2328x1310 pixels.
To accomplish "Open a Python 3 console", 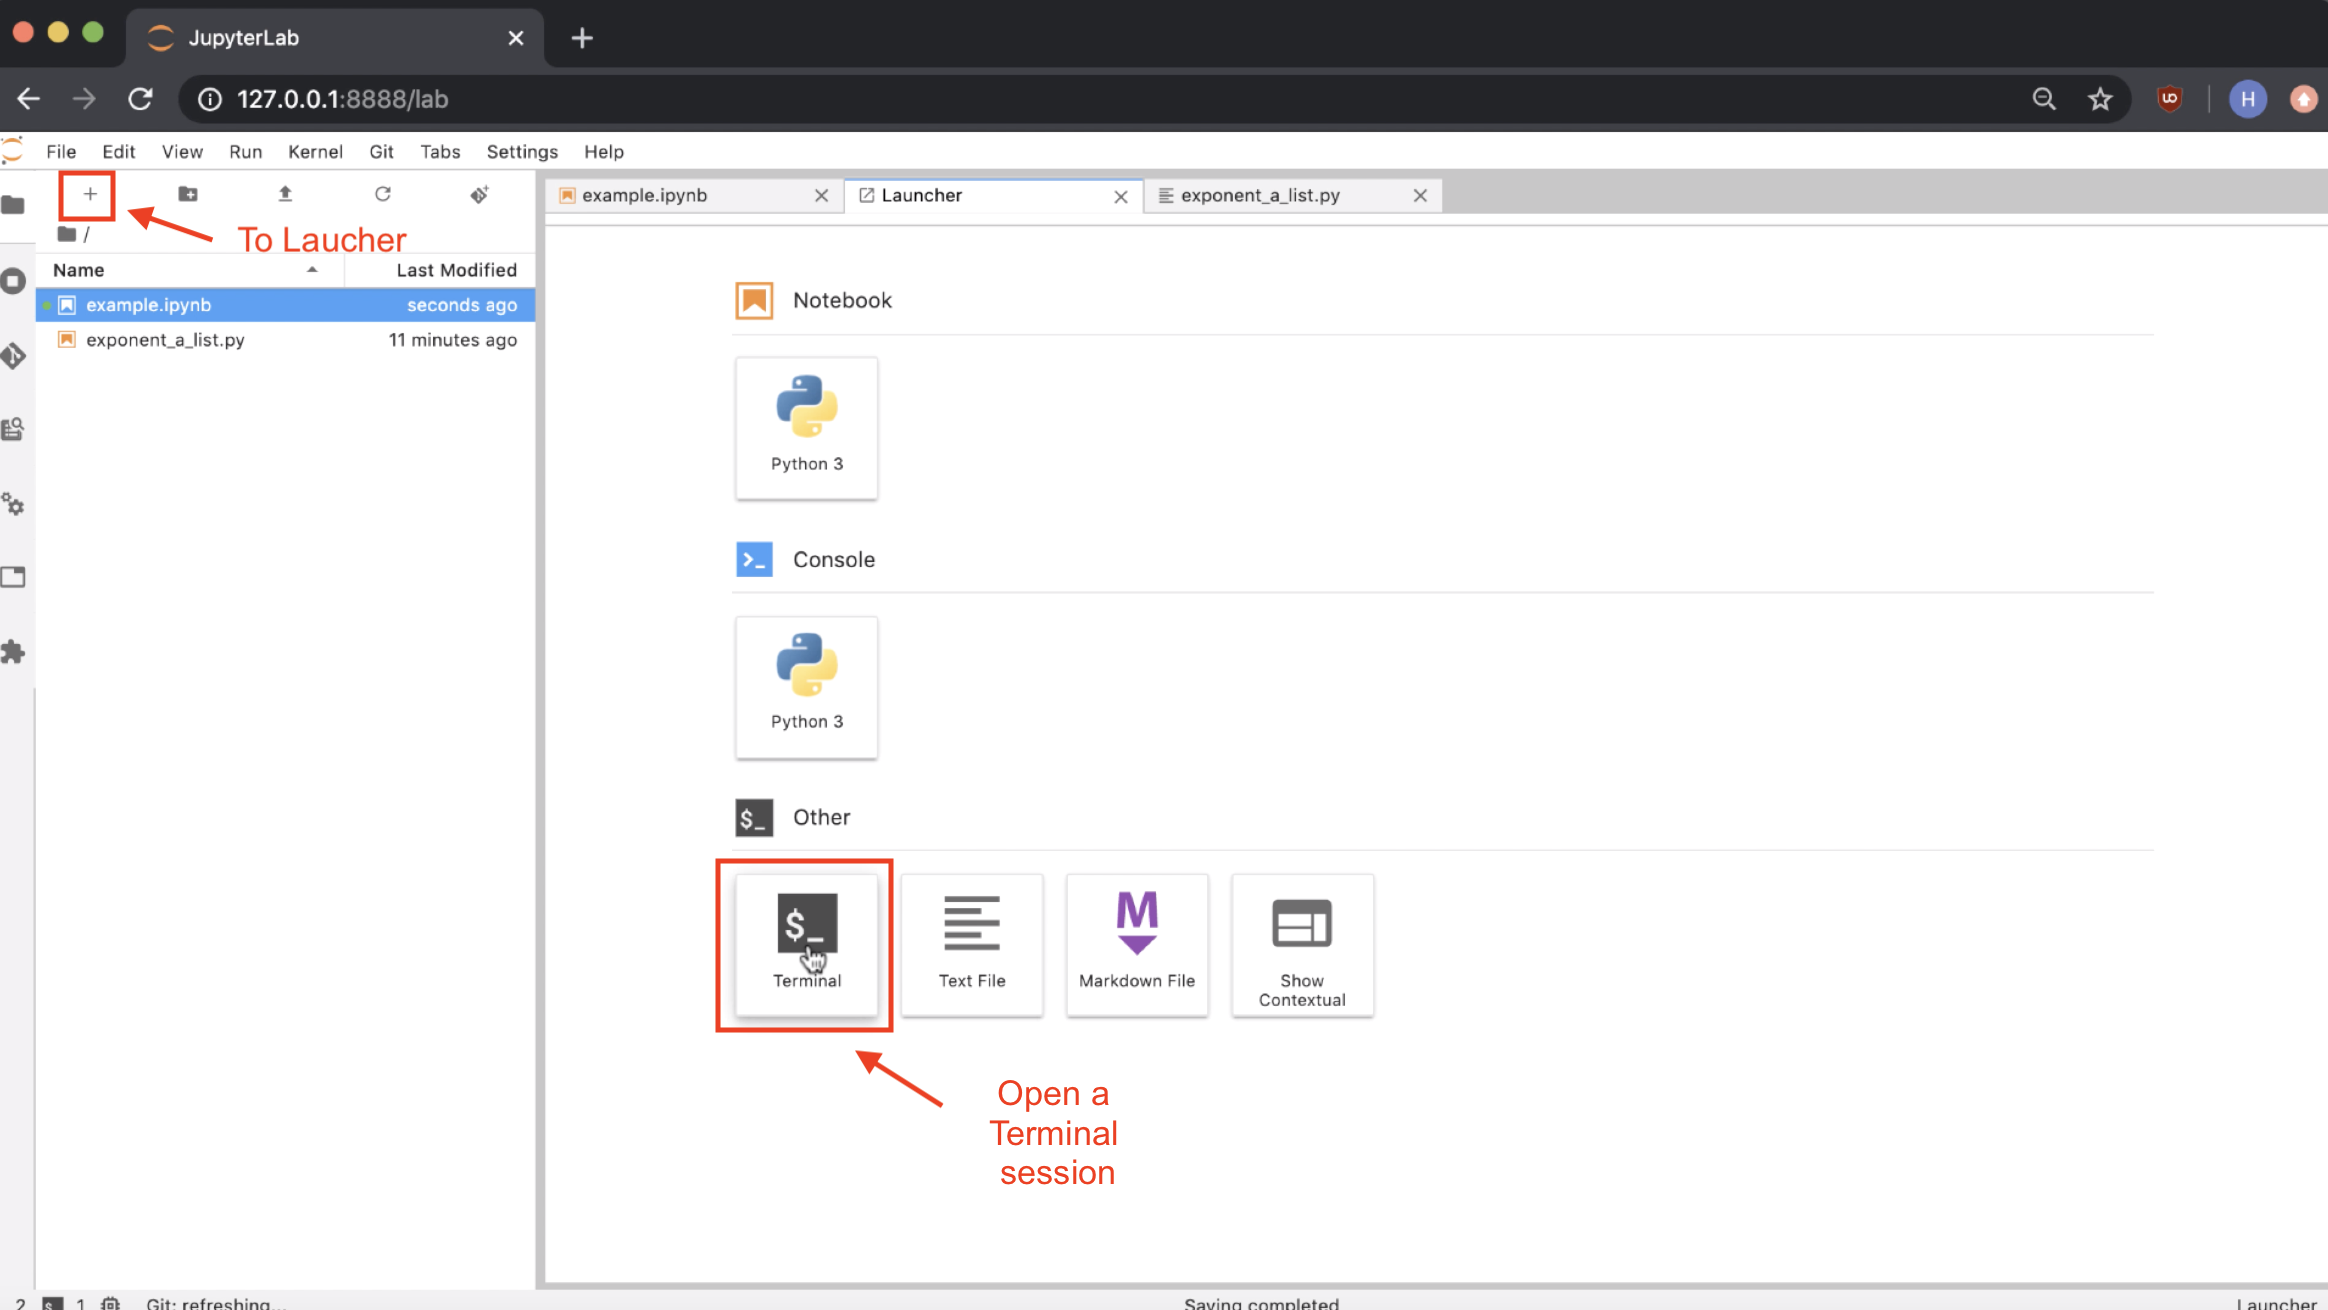I will [806, 686].
